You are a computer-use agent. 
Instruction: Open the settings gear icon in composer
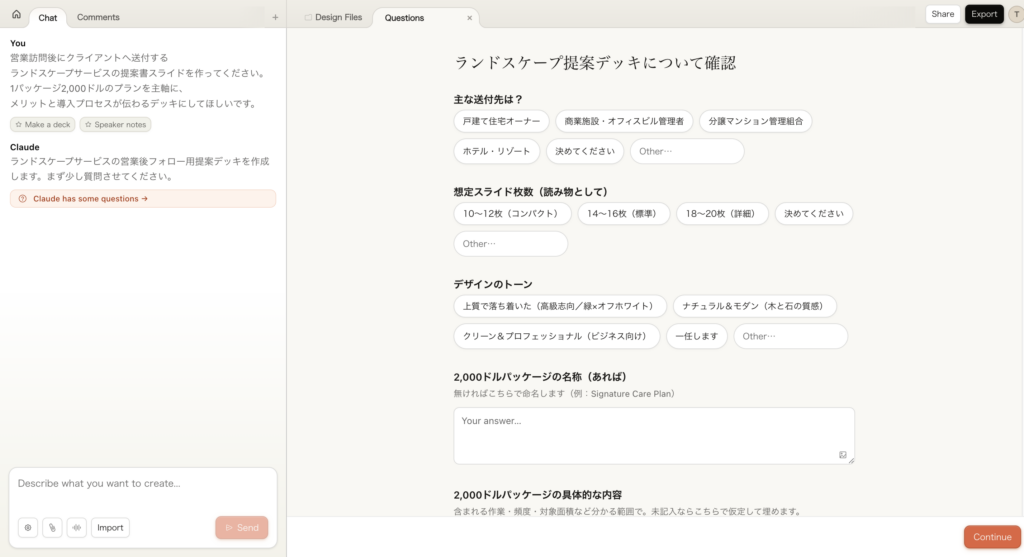(x=28, y=527)
